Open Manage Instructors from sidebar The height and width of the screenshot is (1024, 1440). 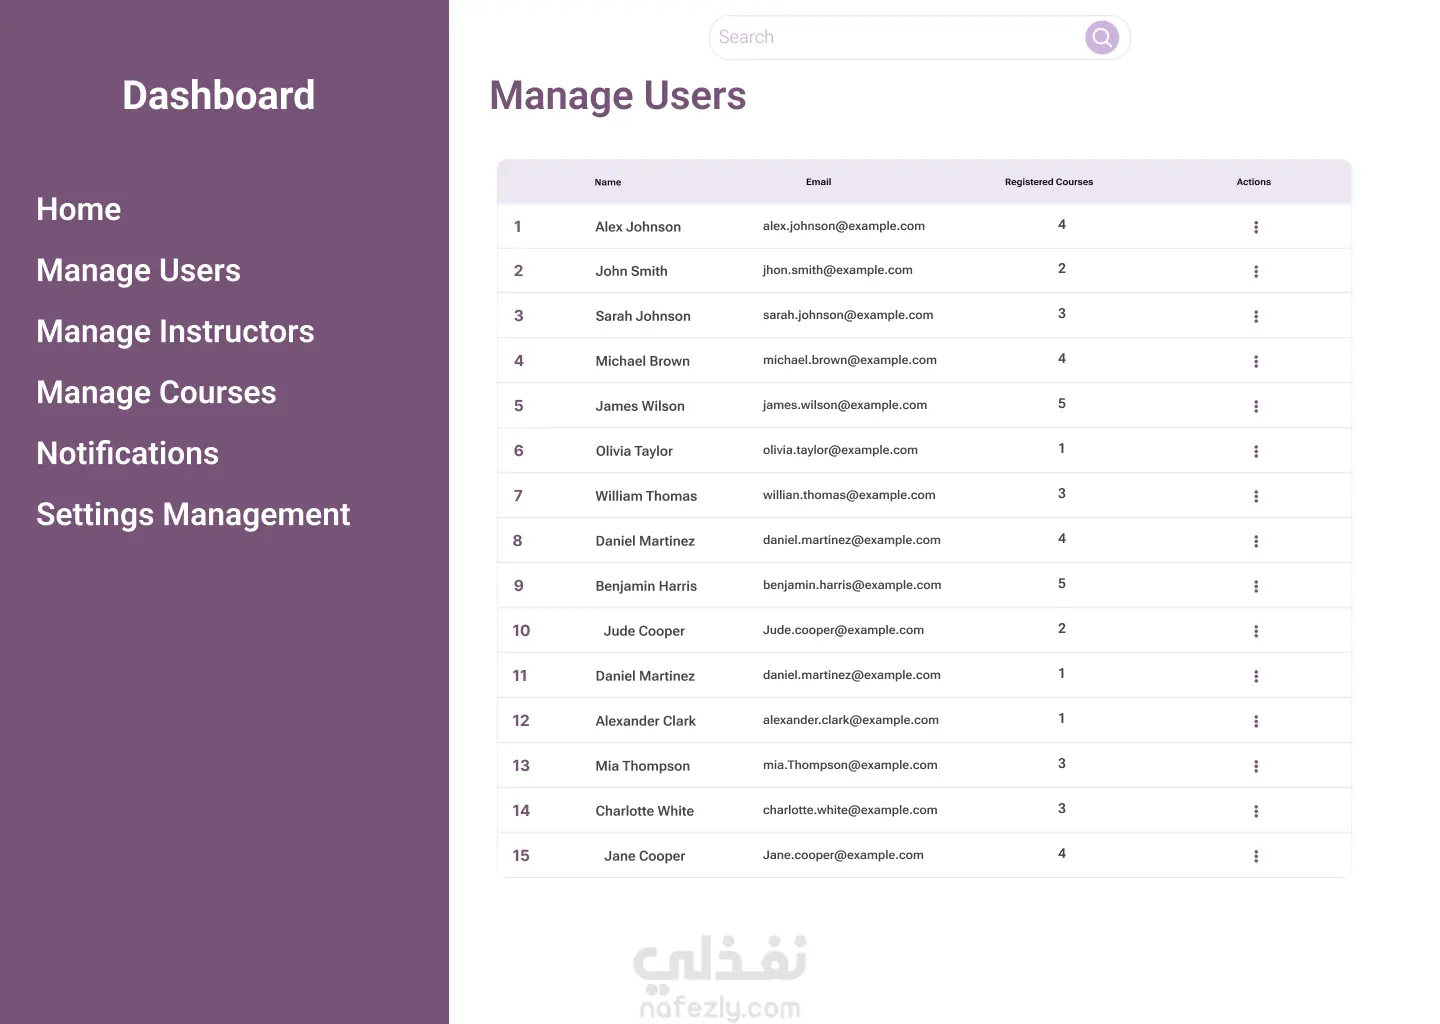[x=175, y=331]
